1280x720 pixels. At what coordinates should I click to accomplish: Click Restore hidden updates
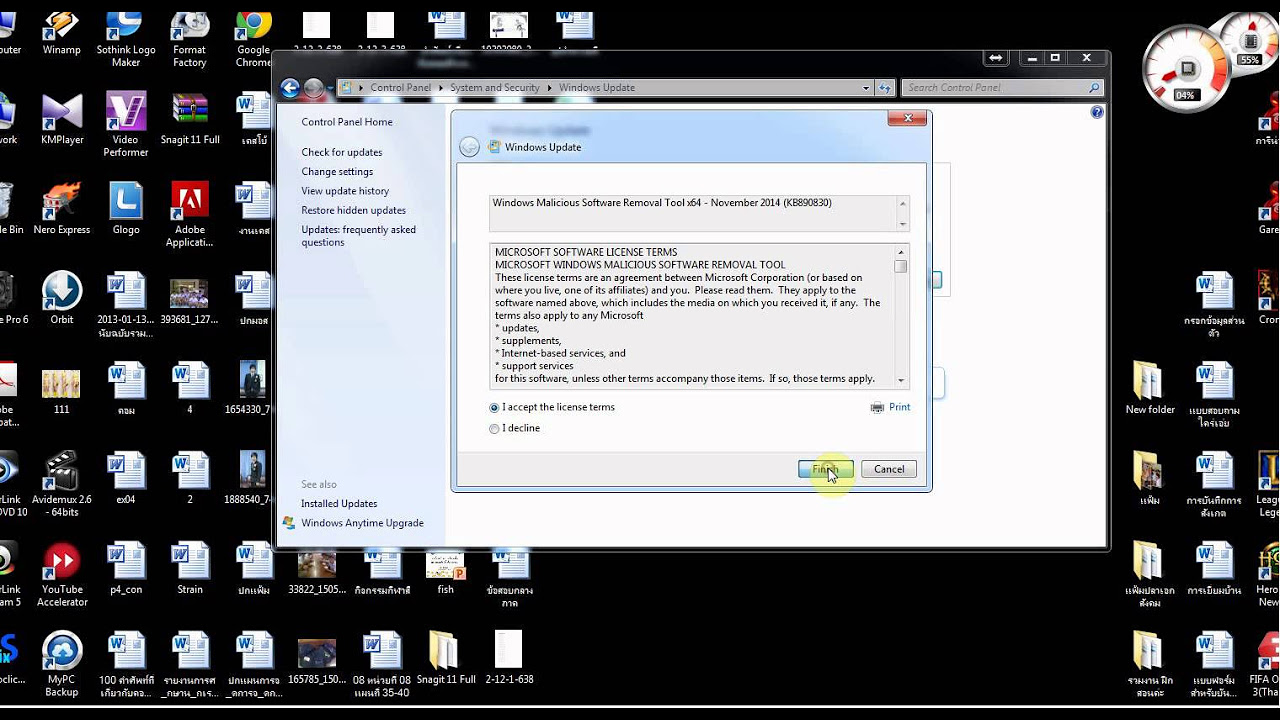point(353,210)
